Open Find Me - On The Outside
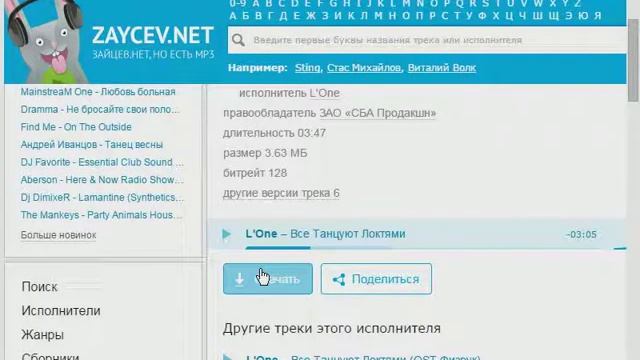Image resolution: width=640 pixels, height=360 pixels. 76,127
